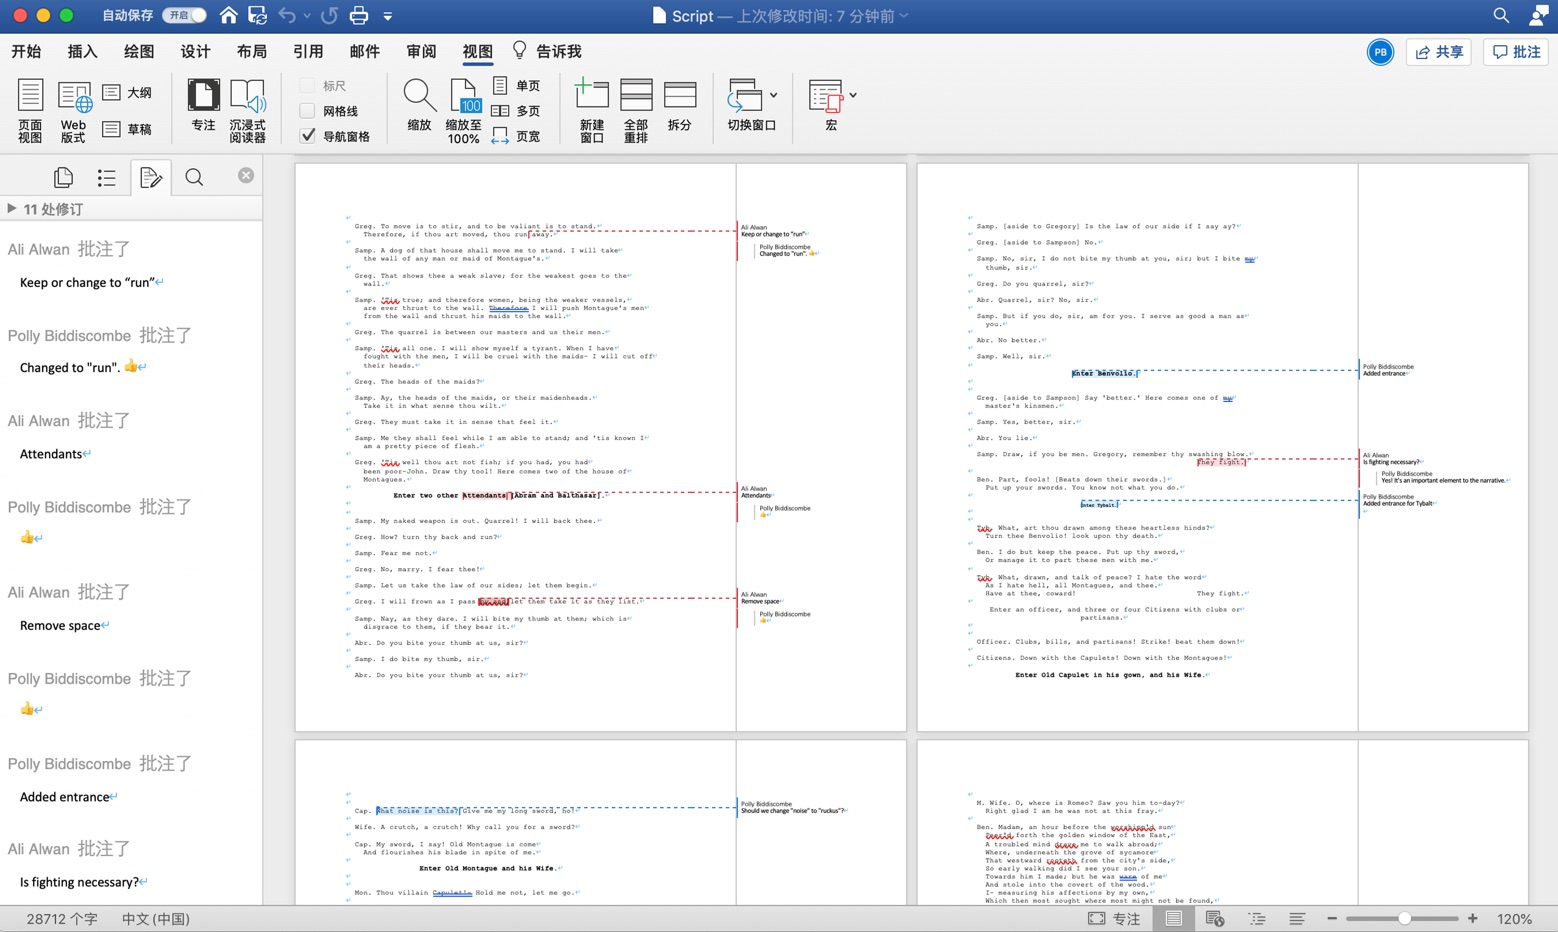Open search tab in navigation sidebar
Viewport: 1558px width, 932px height.
194,177
